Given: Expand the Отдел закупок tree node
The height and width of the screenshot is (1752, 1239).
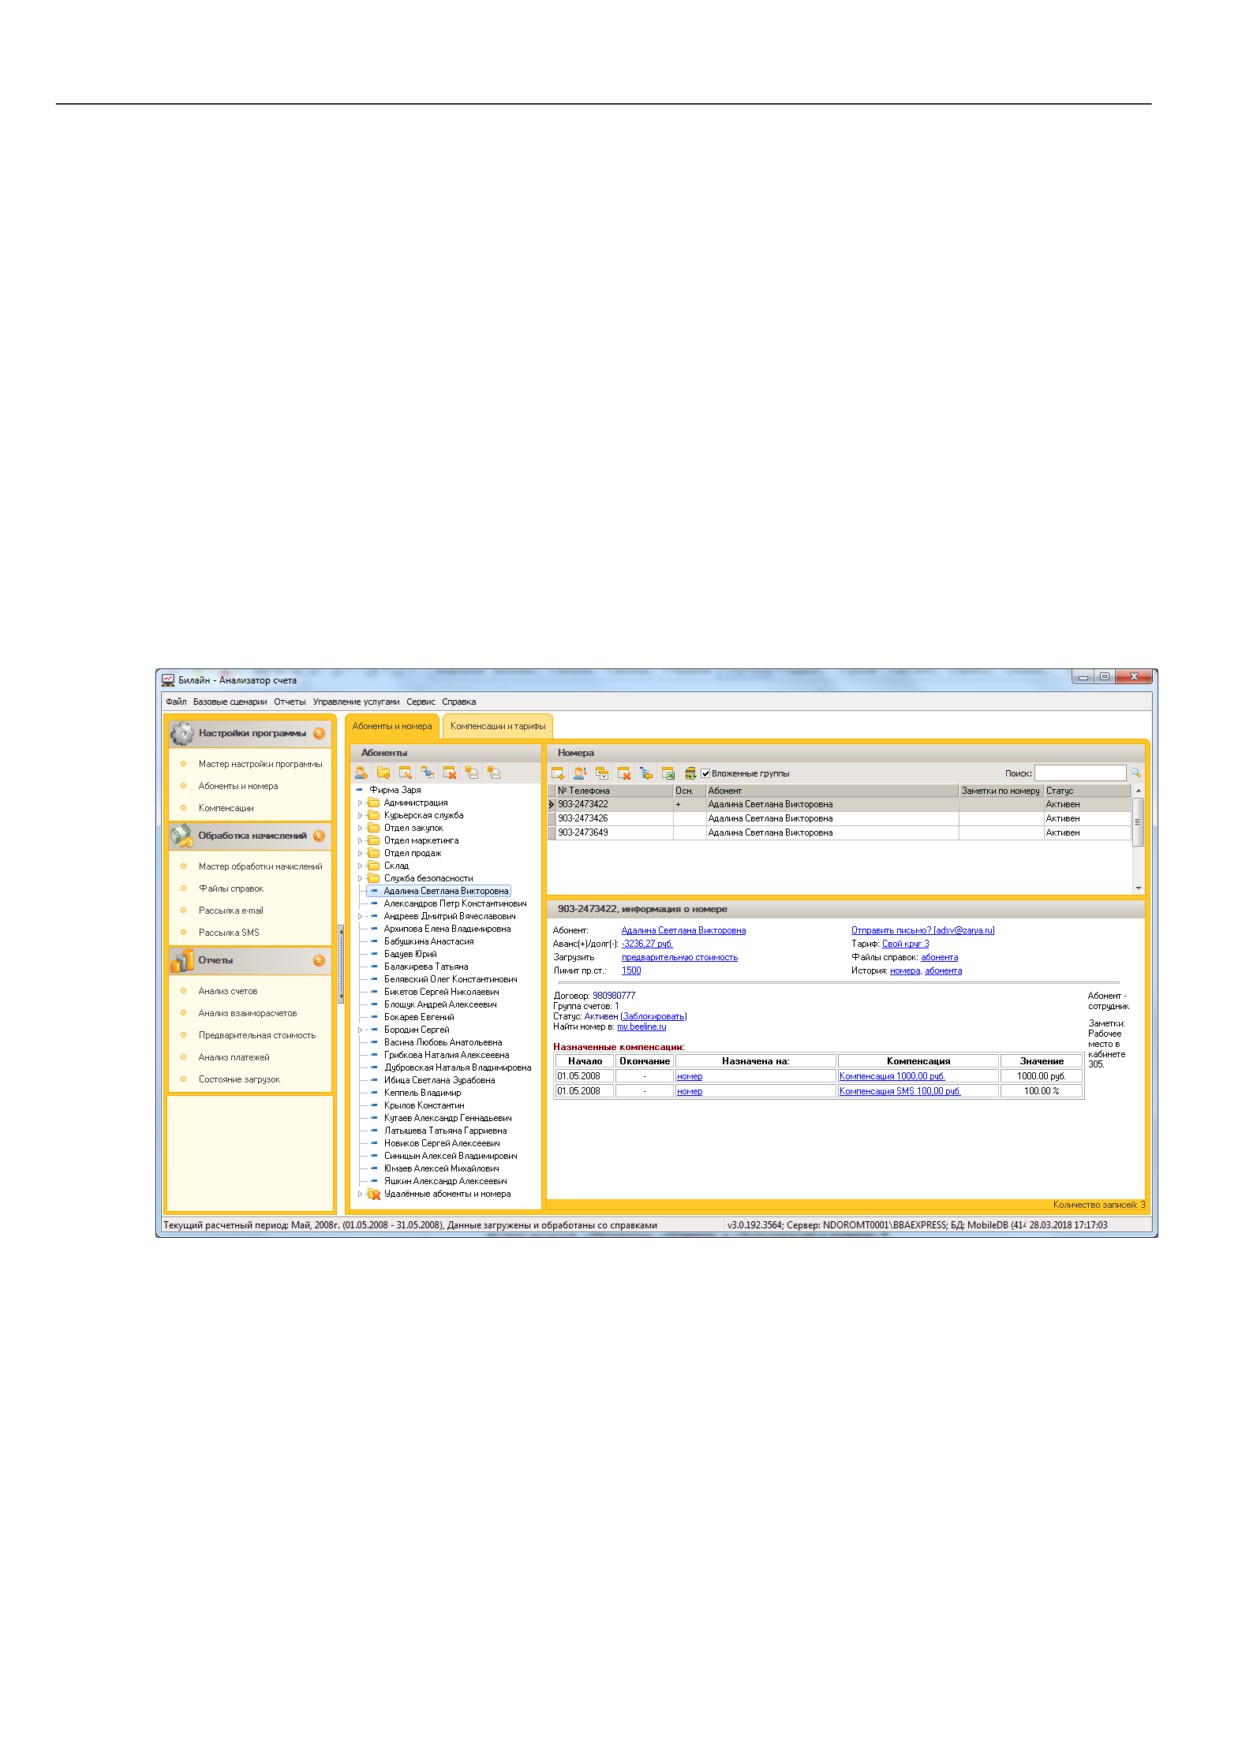Looking at the screenshot, I should pyautogui.click(x=360, y=828).
